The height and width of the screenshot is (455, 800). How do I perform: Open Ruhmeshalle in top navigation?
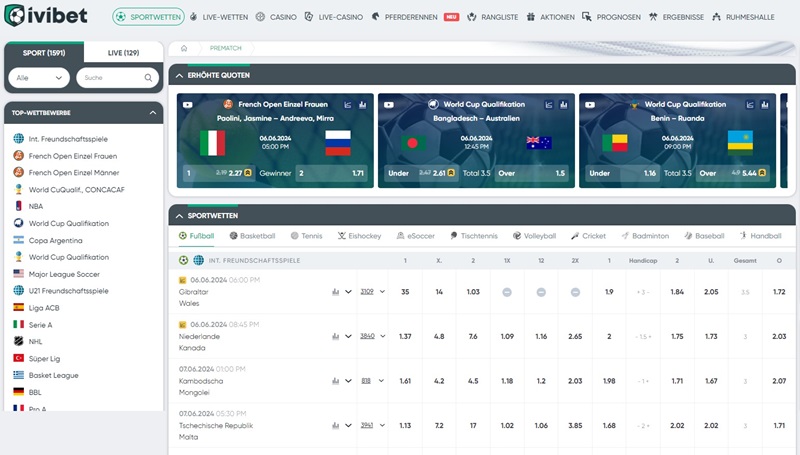click(743, 17)
